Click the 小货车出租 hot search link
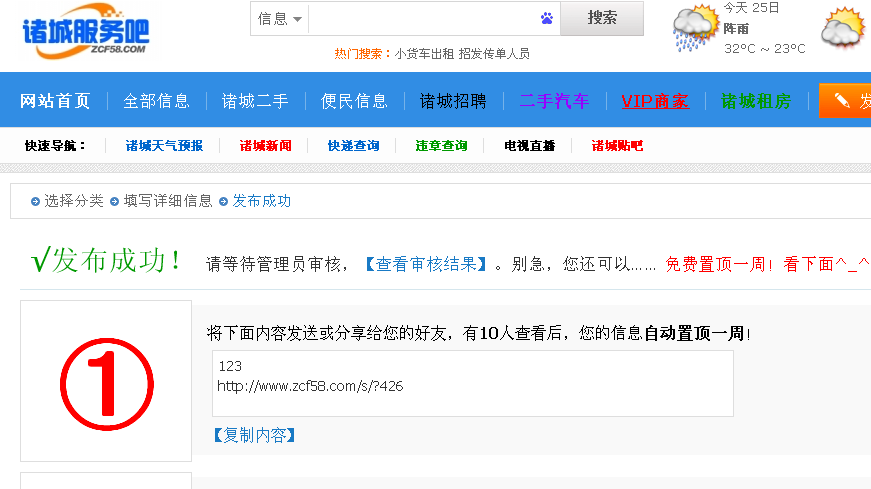The height and width of the screenshot is (489, 871). [424, 53]
